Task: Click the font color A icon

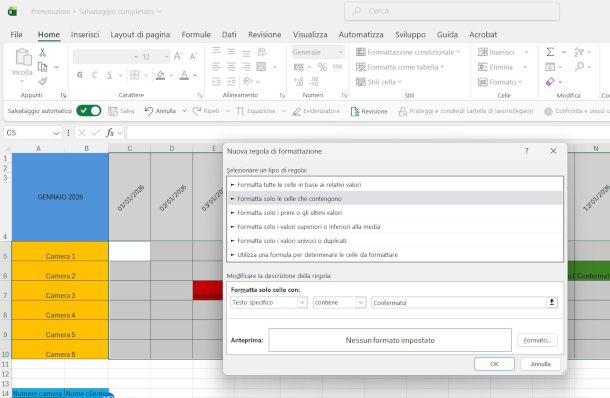Action: tap(184, 75)
